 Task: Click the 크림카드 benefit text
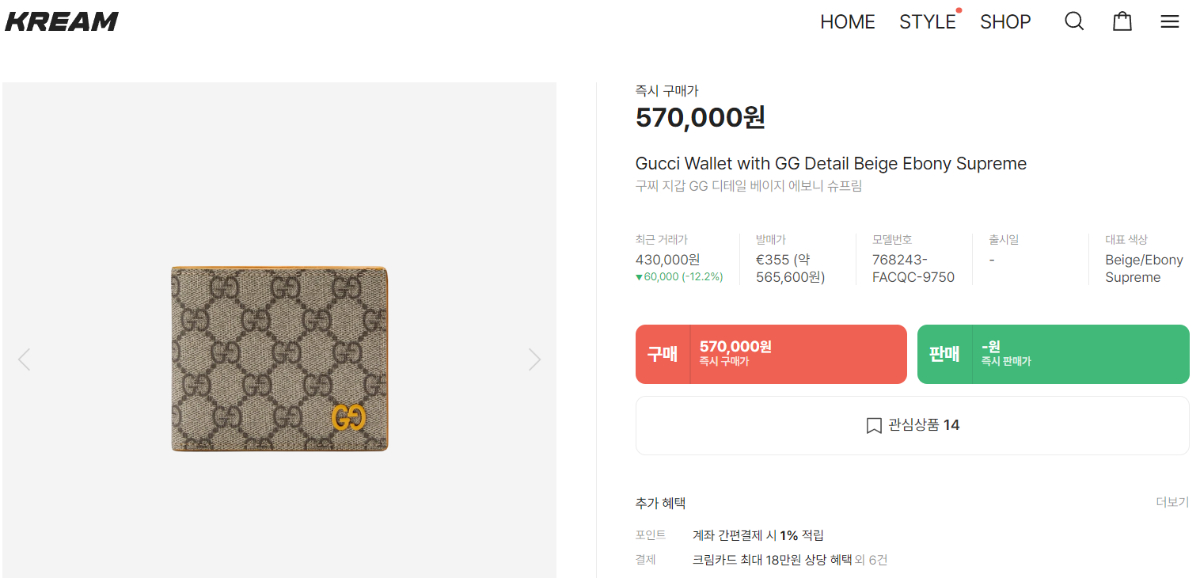tap(771, 560)
